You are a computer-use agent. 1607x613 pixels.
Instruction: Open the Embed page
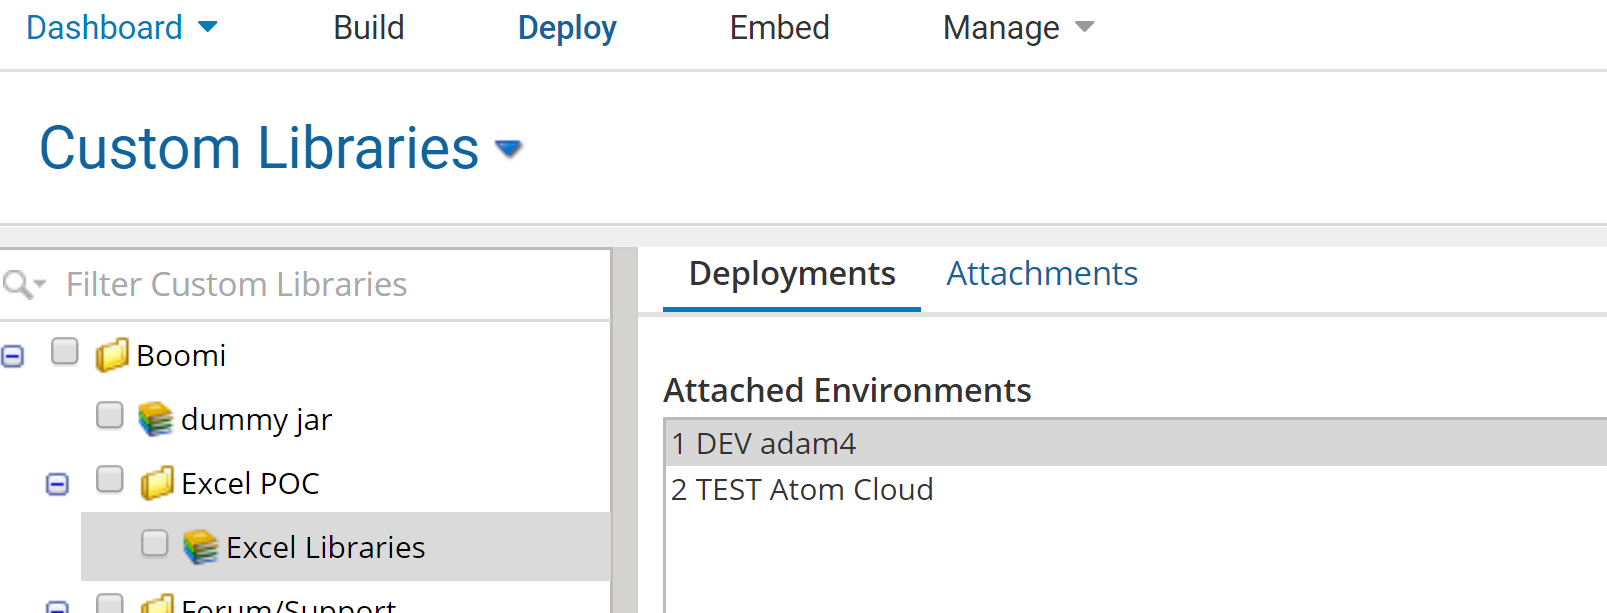click(x=779, y=28)
